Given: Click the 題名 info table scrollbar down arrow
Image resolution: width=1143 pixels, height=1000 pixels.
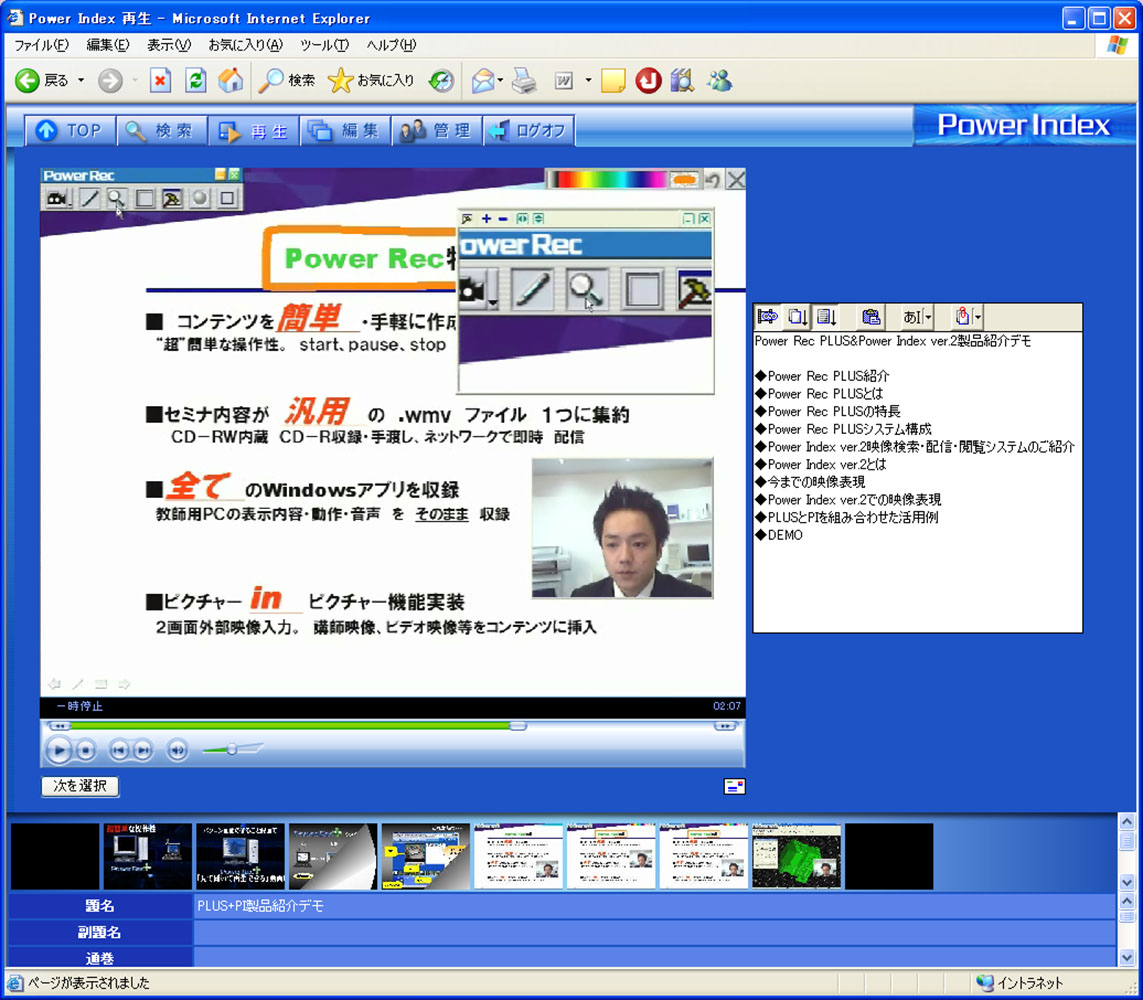Looking at the screenshot, I should pos(1126,956).
